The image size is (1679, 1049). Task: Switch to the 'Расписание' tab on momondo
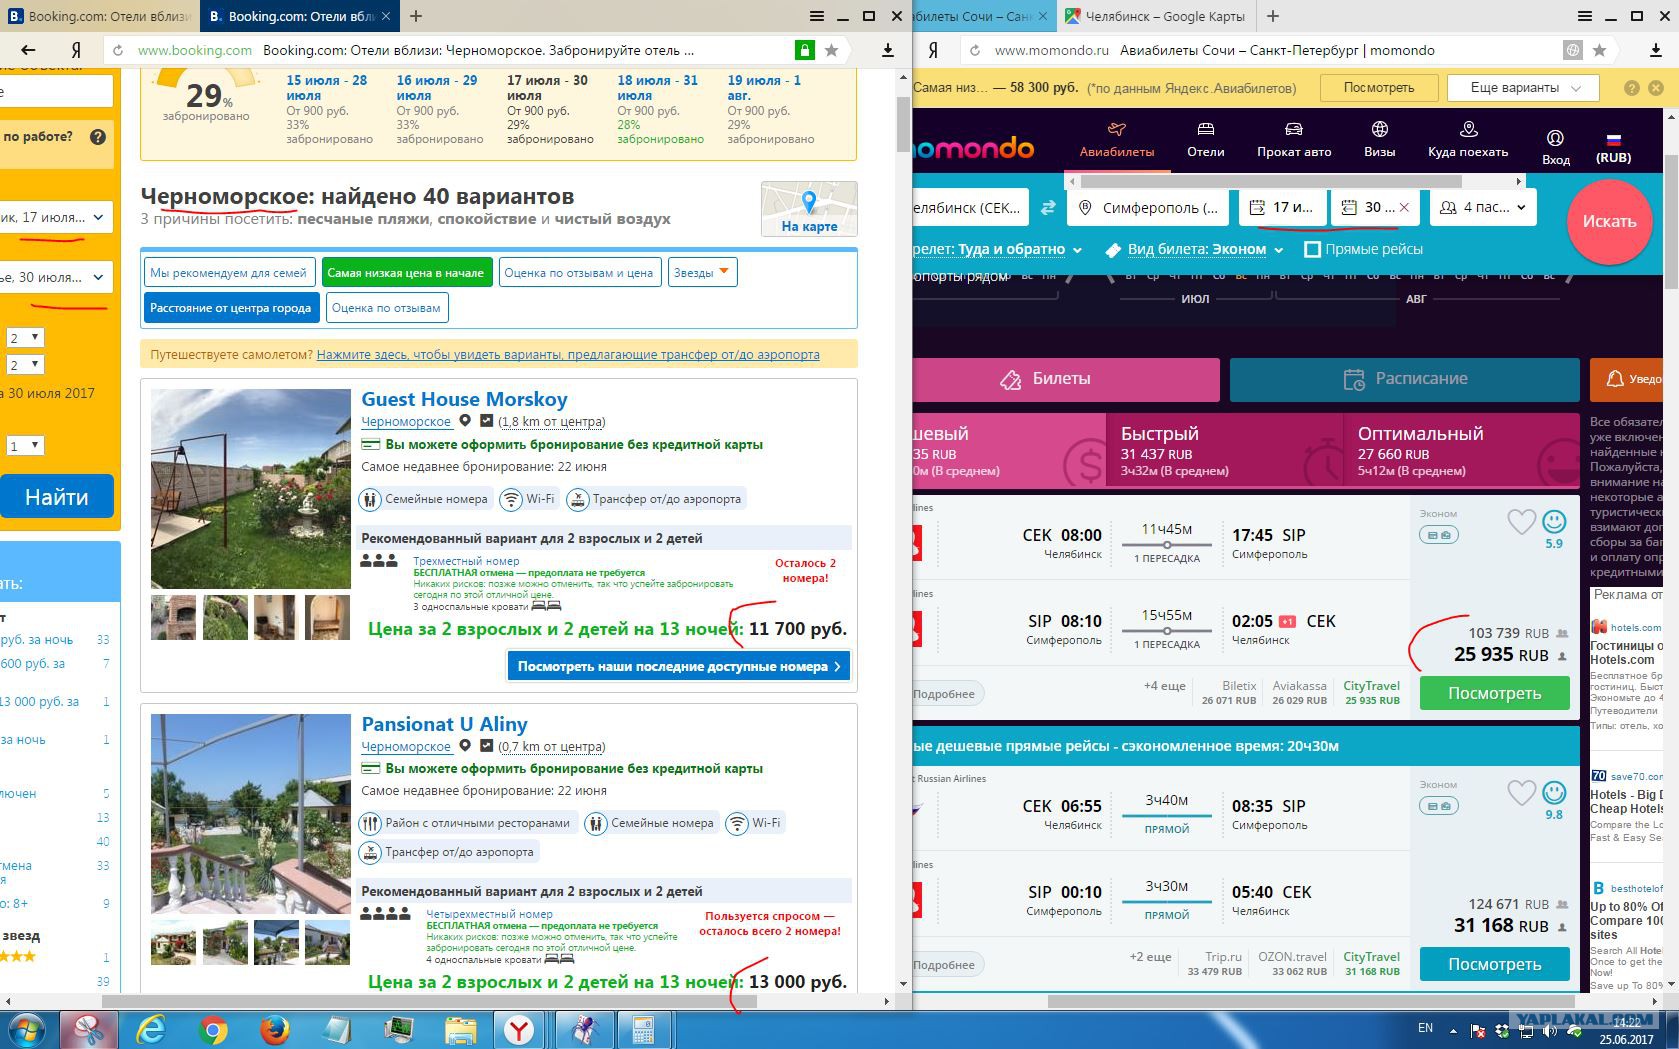pos(1405,379)
